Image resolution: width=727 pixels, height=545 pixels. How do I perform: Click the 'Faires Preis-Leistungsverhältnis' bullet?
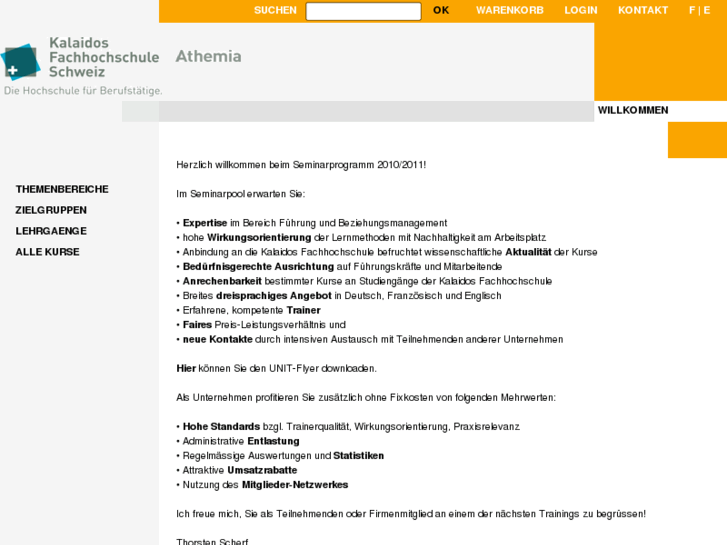261,325
